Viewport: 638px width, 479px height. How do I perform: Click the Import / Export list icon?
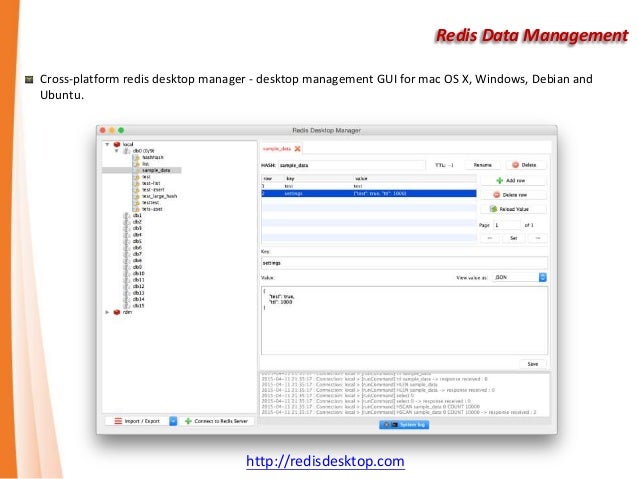pyautogui.click(x=118, y=421)
